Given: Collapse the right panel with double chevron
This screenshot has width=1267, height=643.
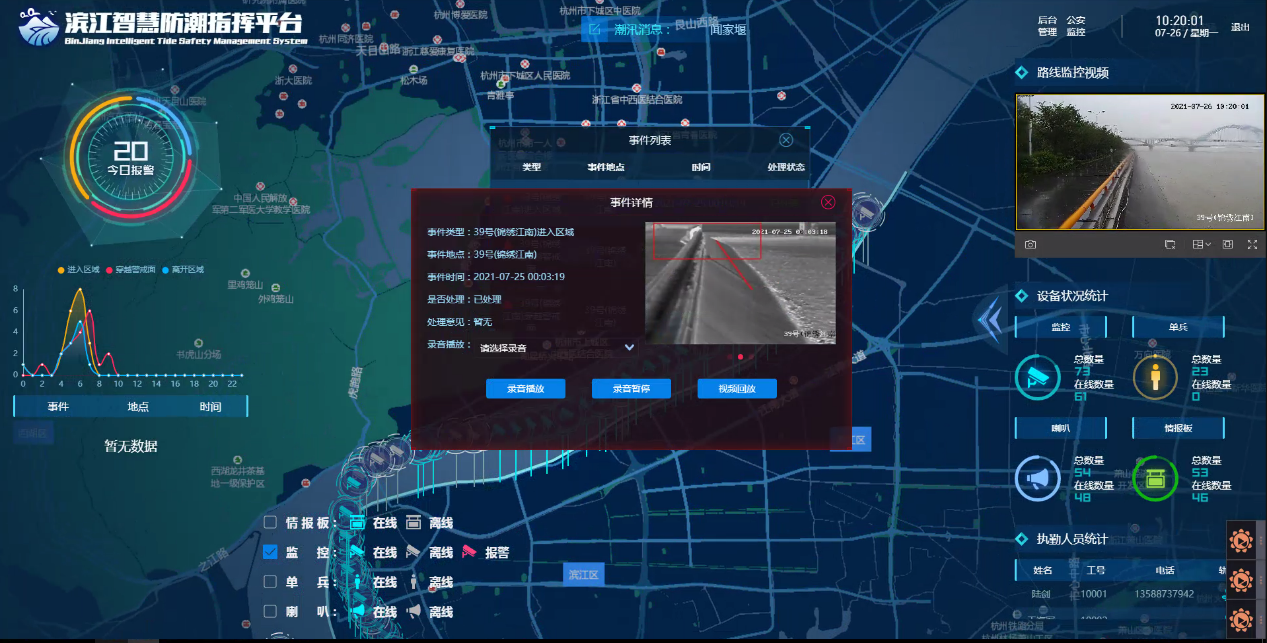Looking at the screenshot, I should [x=989, y=318].
